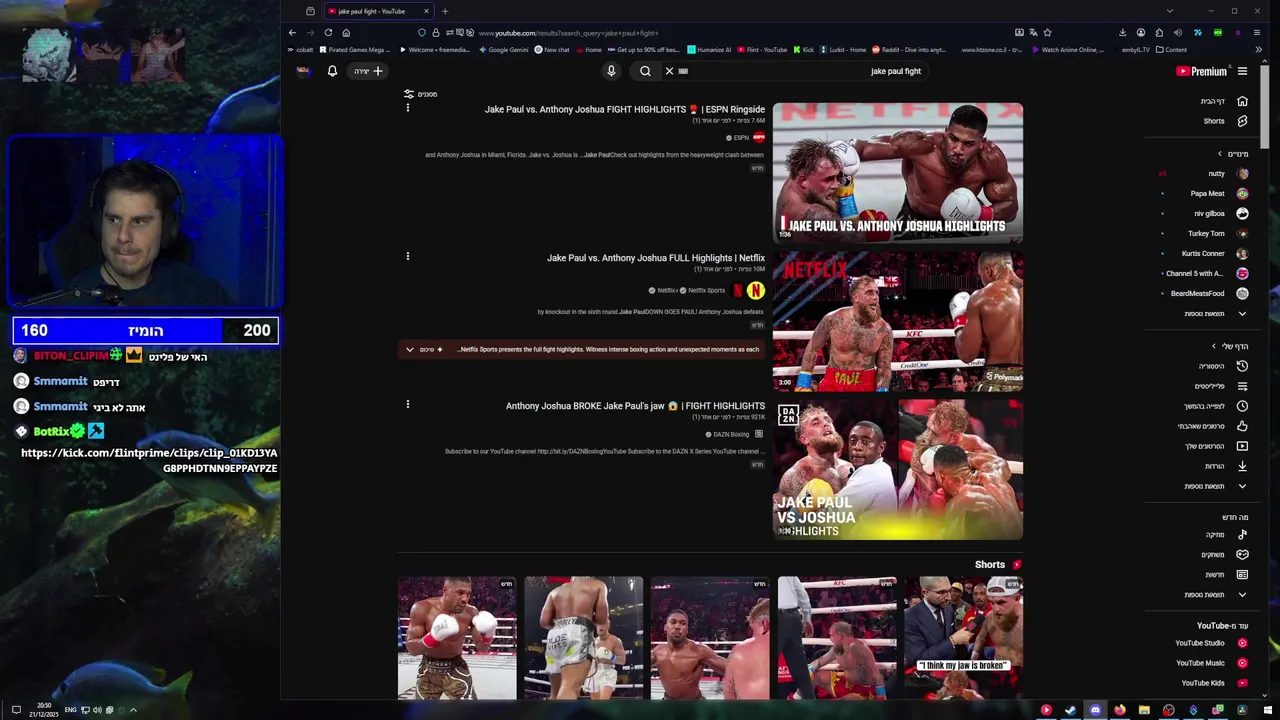Image resolution: width=1280 pixels, height=720 pixels.
Task: Expand the 'You' (הדף שלי) section header
Action: (x=1230, y=346)
